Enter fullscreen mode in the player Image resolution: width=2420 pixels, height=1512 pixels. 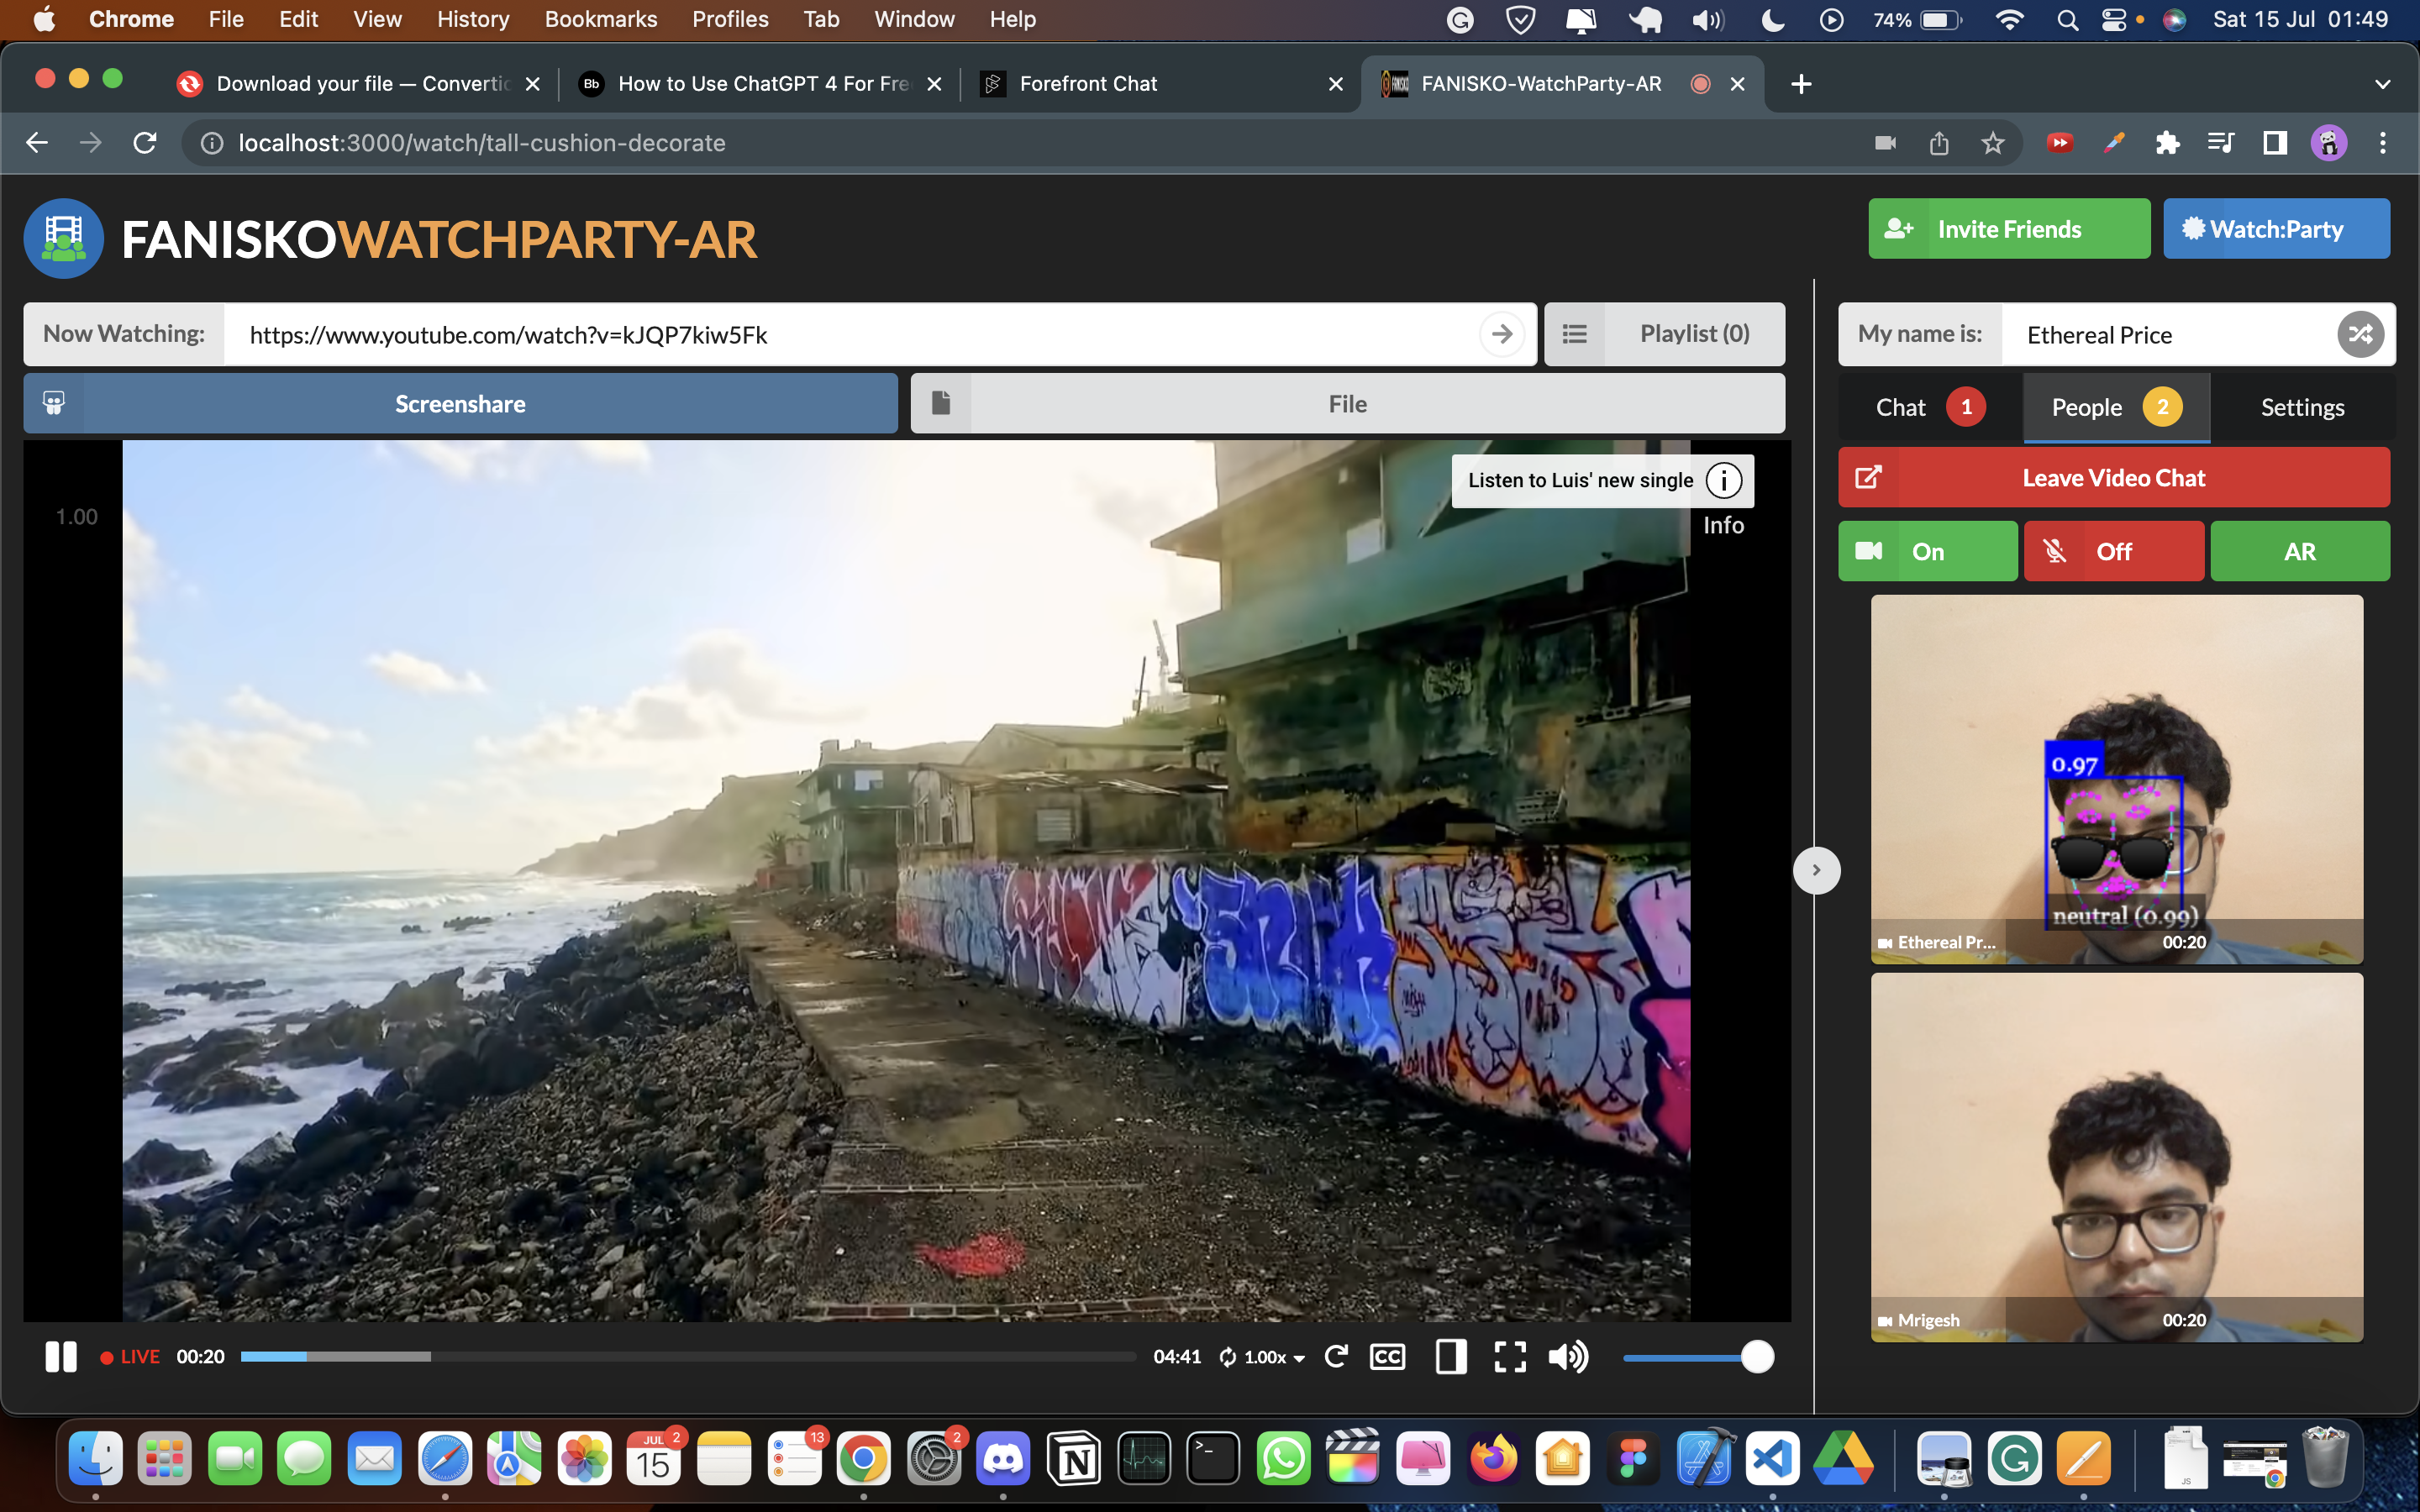point(1509,1357)
